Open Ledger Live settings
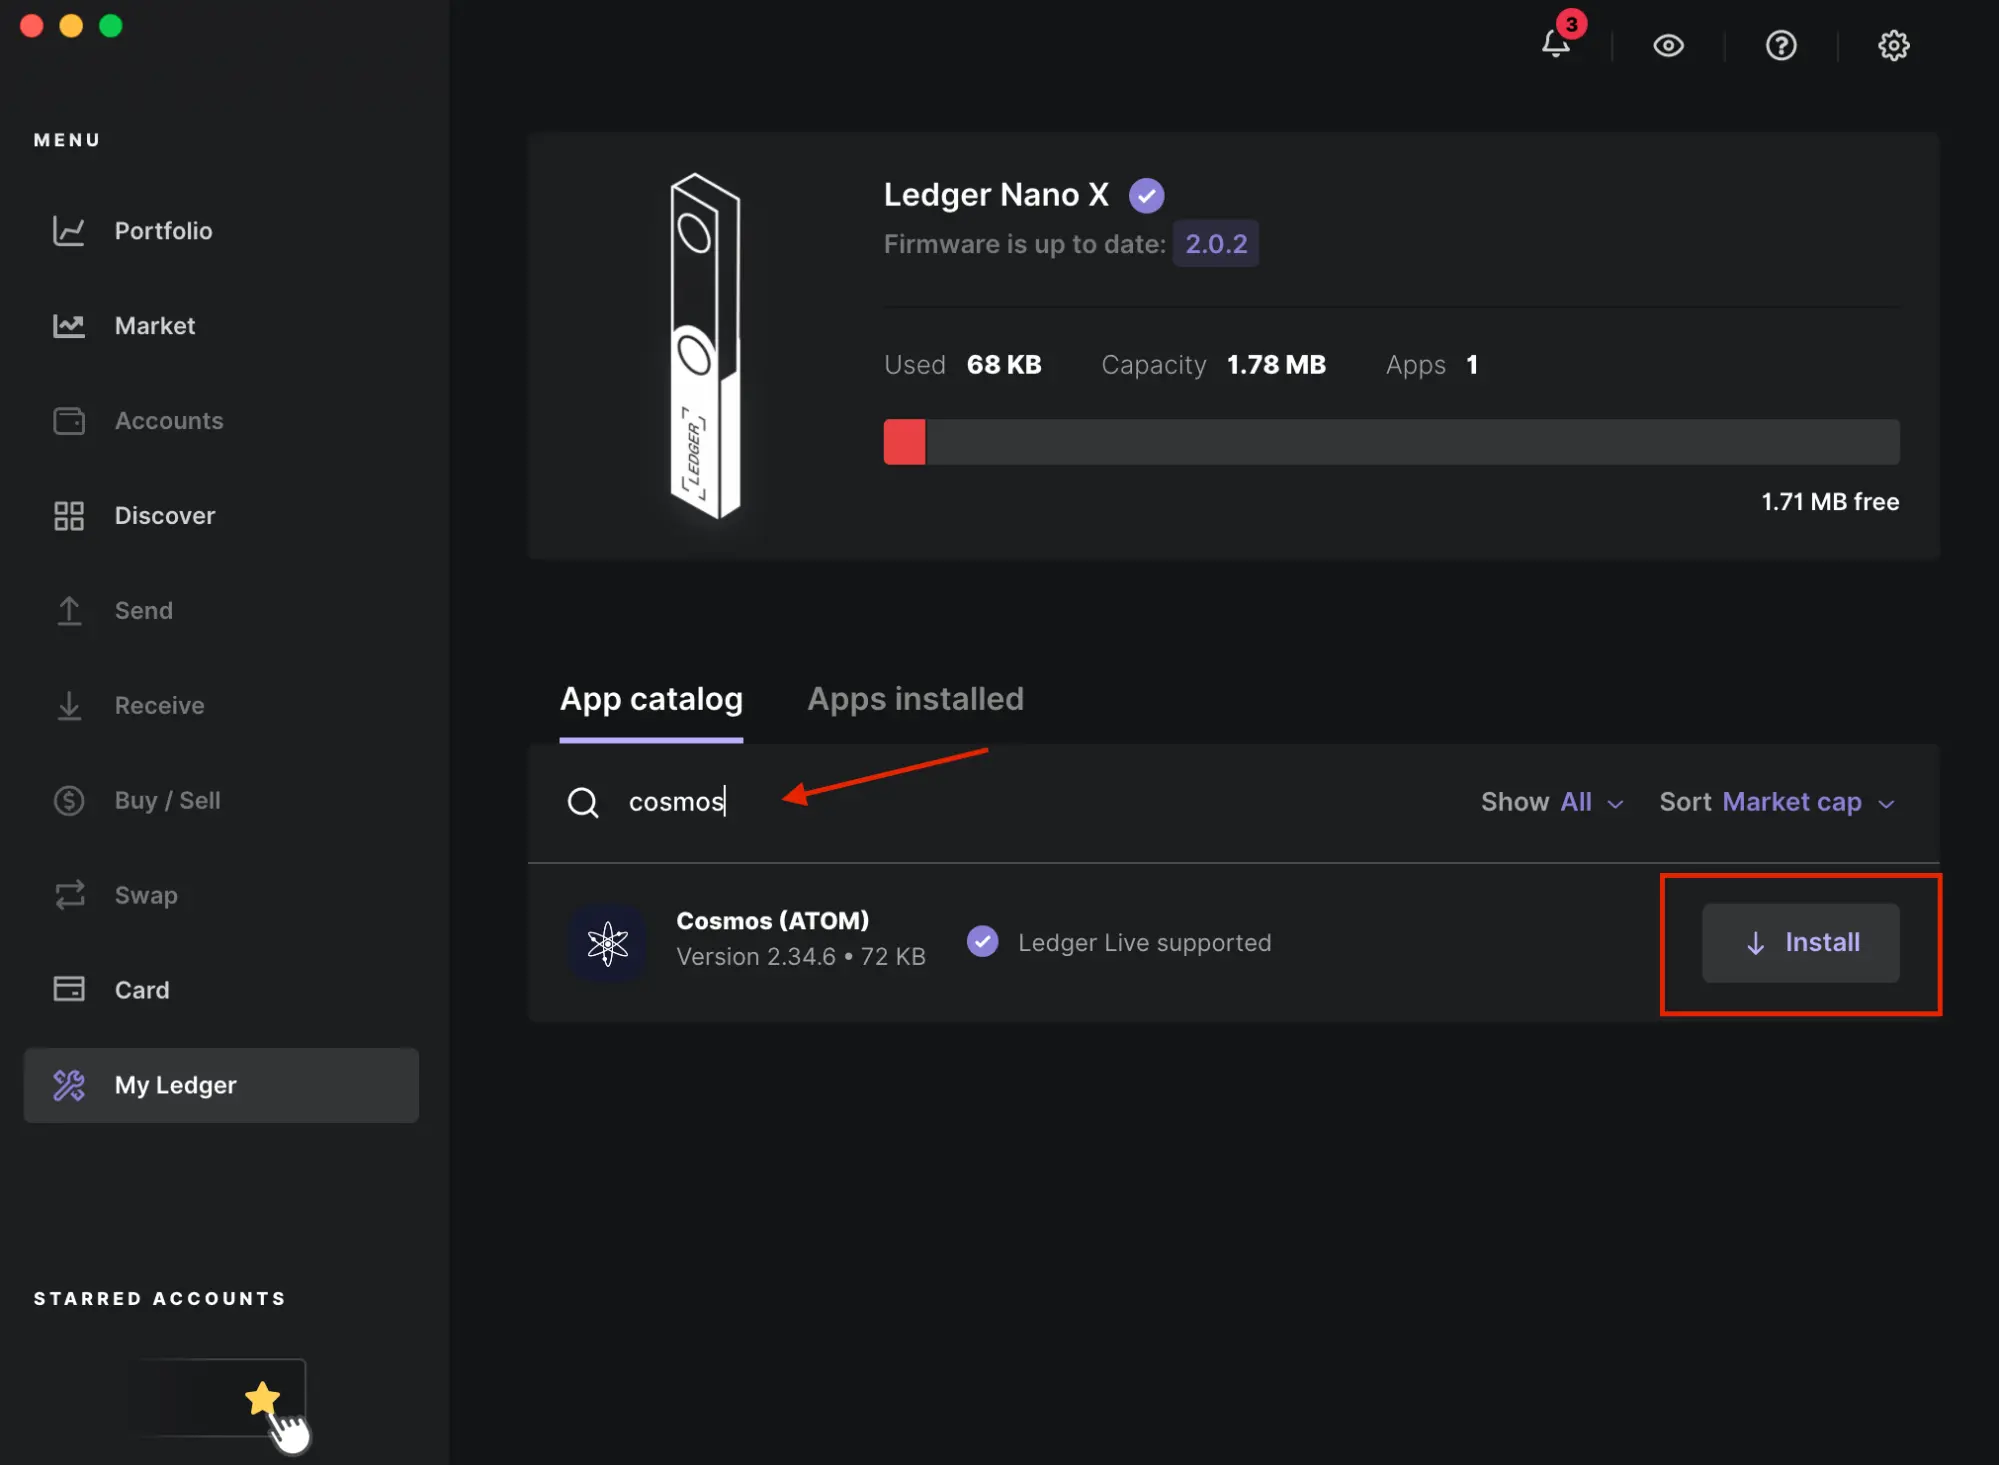This screenshot has height=1466, width=1999. pyautogui.click(x=1893, y=45)
